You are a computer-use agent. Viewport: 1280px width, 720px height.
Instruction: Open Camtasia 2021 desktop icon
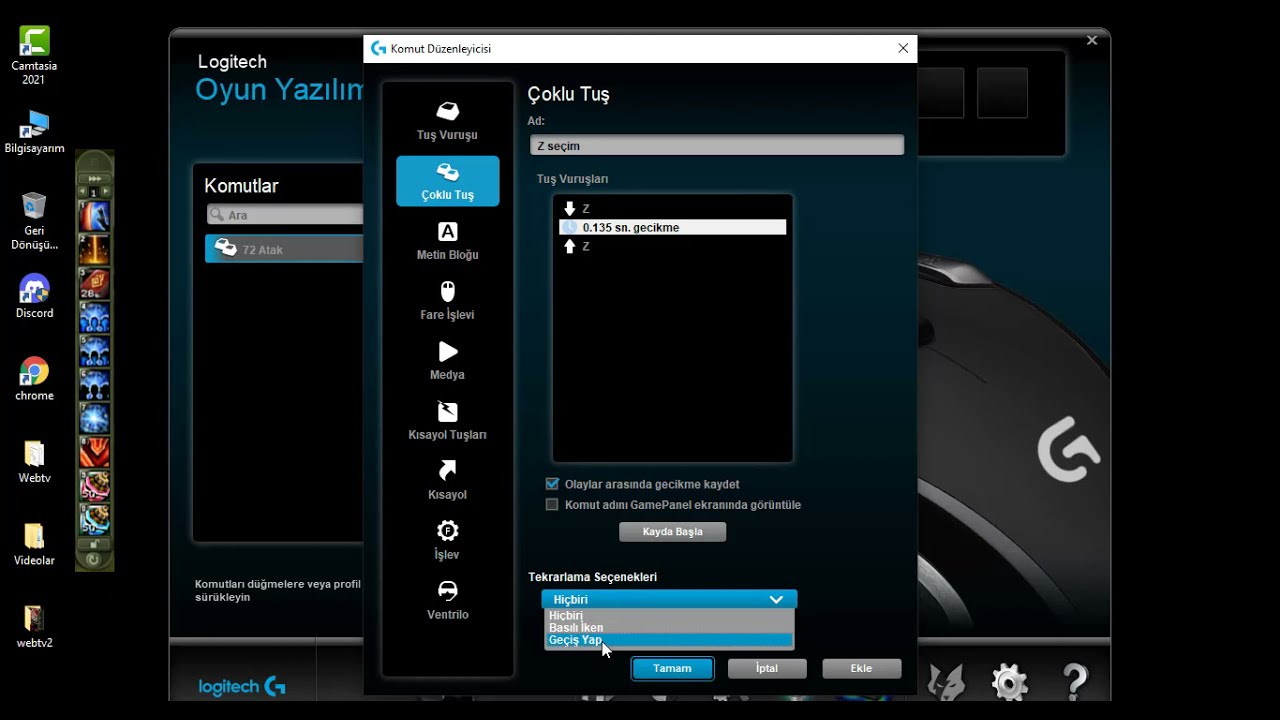coord(34,56)
